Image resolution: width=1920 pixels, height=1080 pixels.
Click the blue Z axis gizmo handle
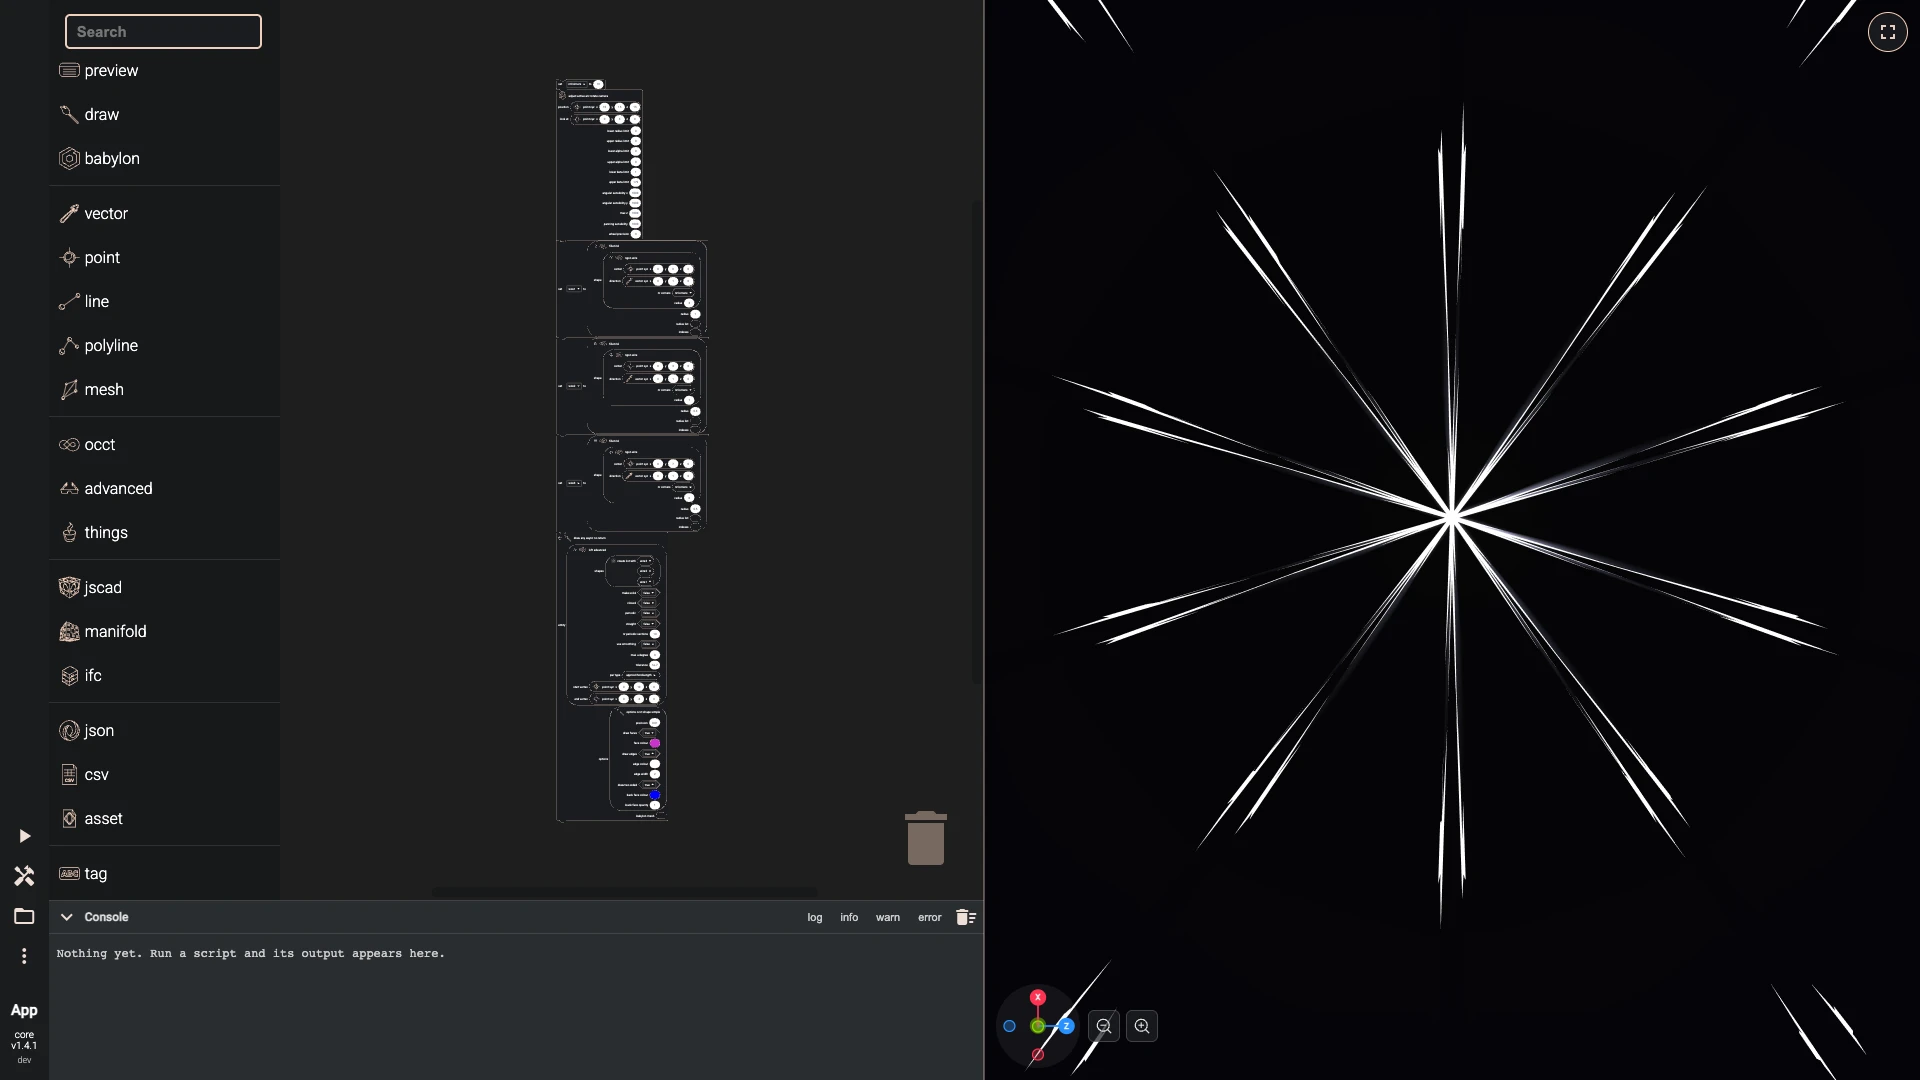[1066, 1026]
